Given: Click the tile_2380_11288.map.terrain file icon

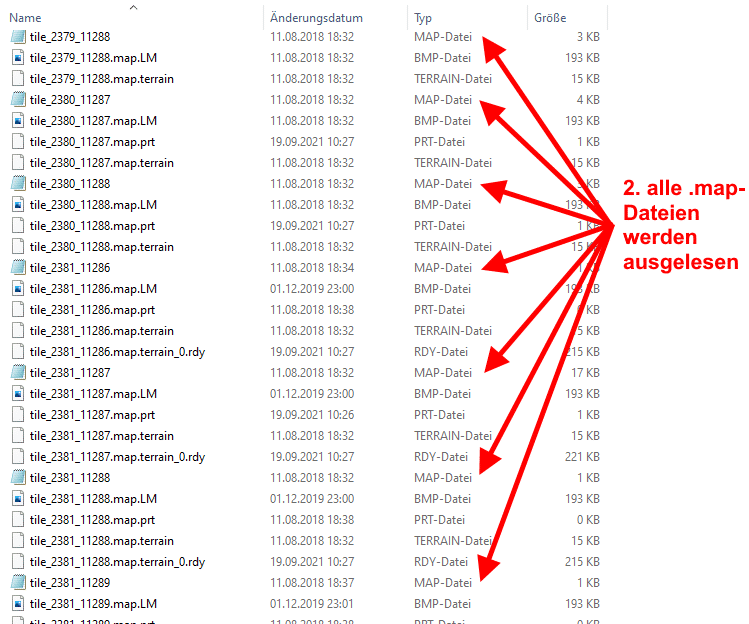Looking at the screenshot, I should pos(17,247).
